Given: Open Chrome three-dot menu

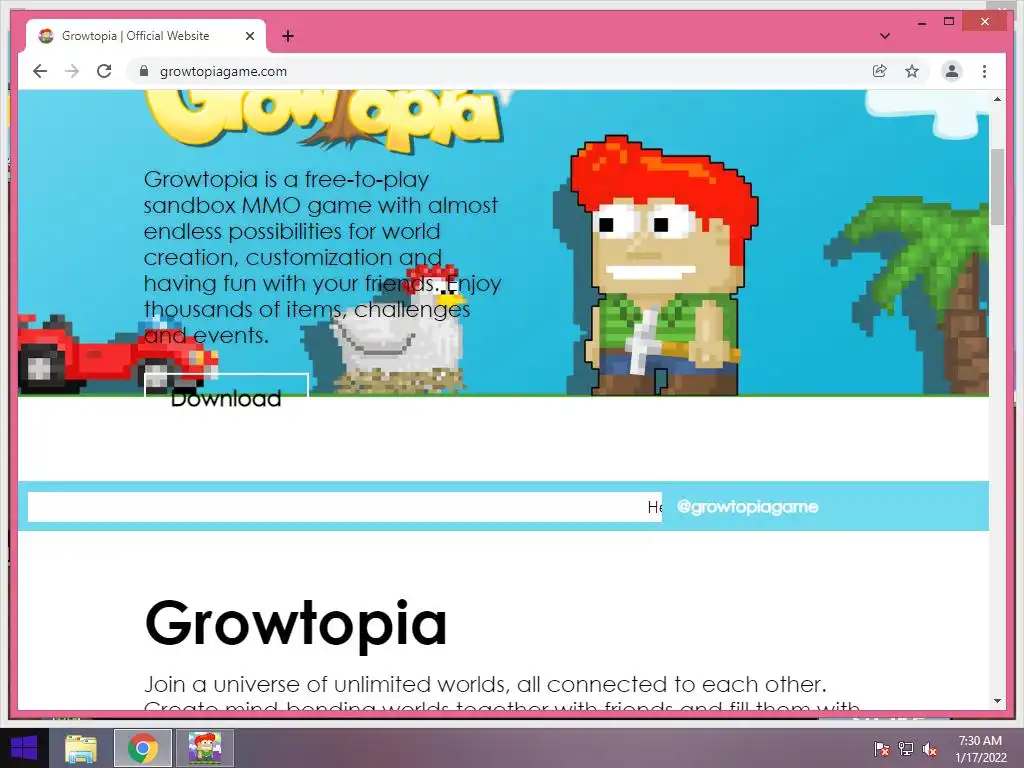Looking at the screenshot, I should click(x=984, y=71).
